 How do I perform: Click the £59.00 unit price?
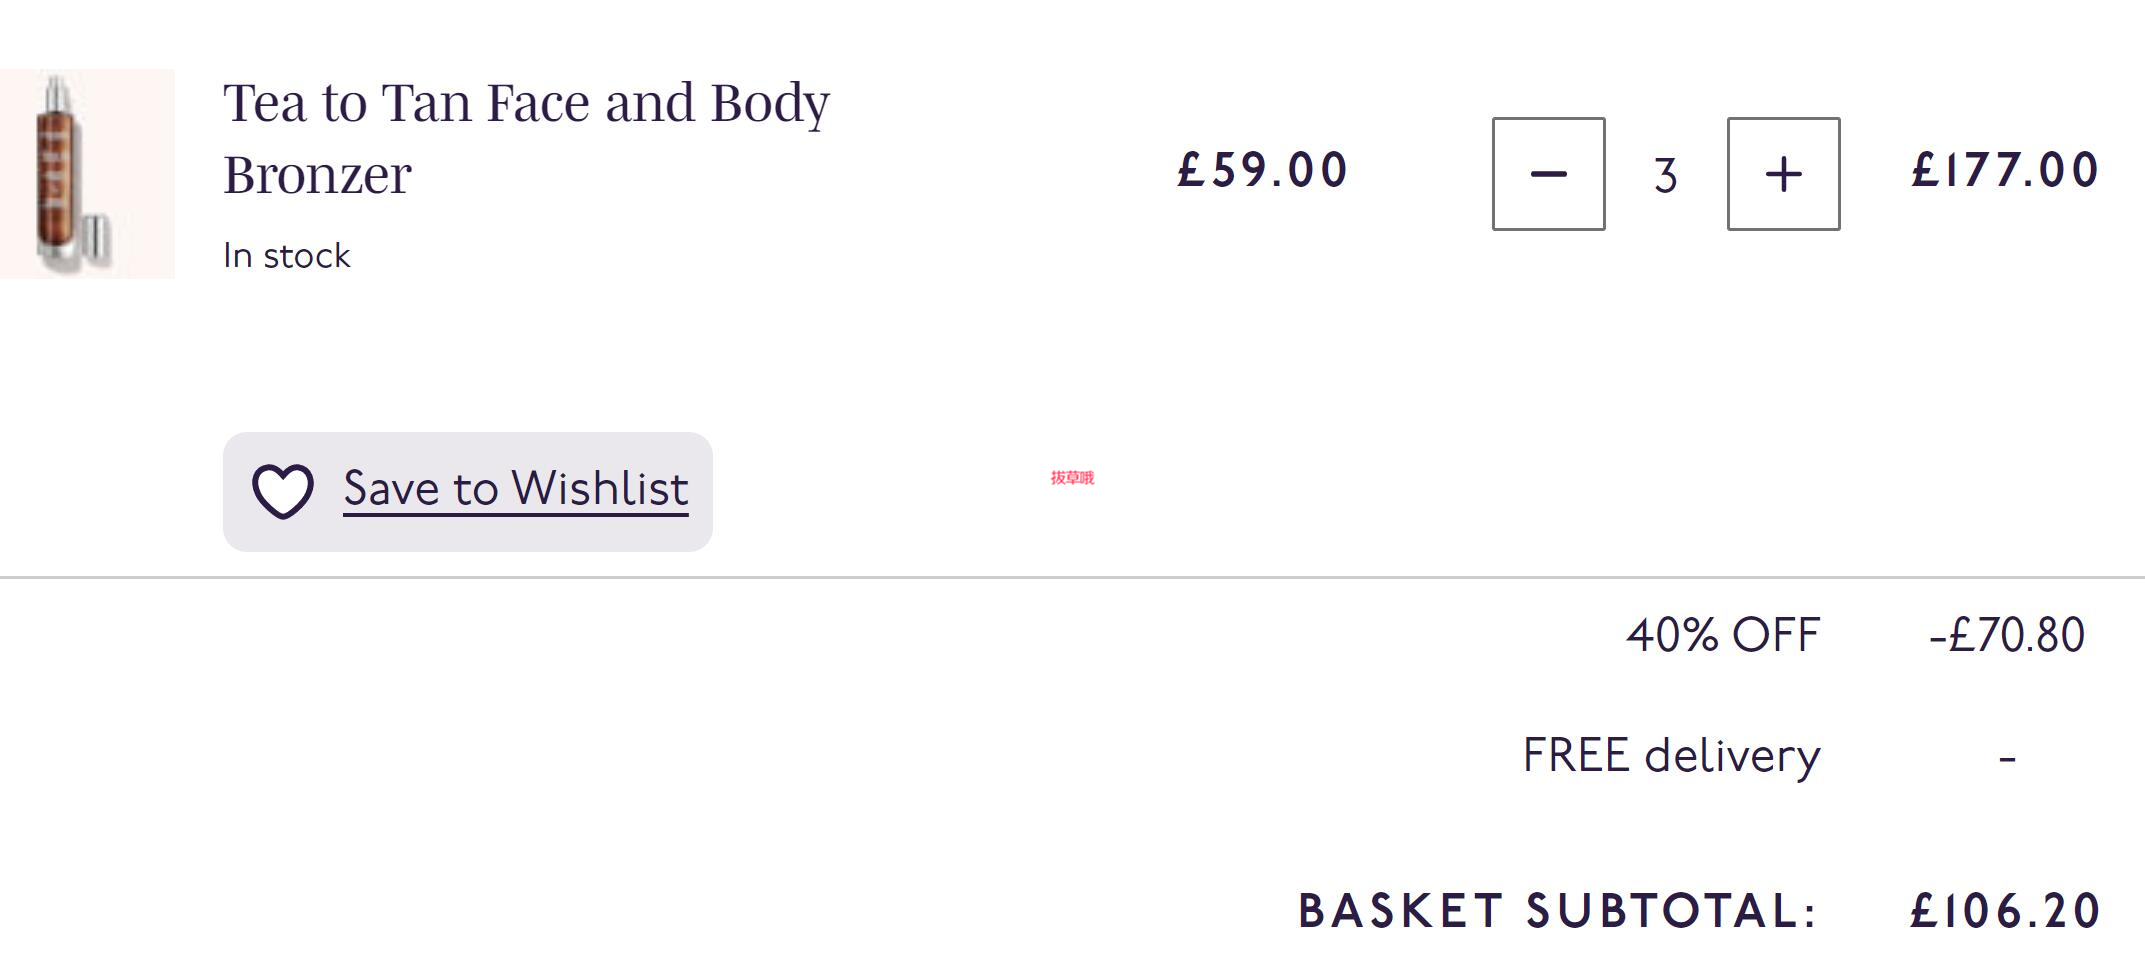1263,170
